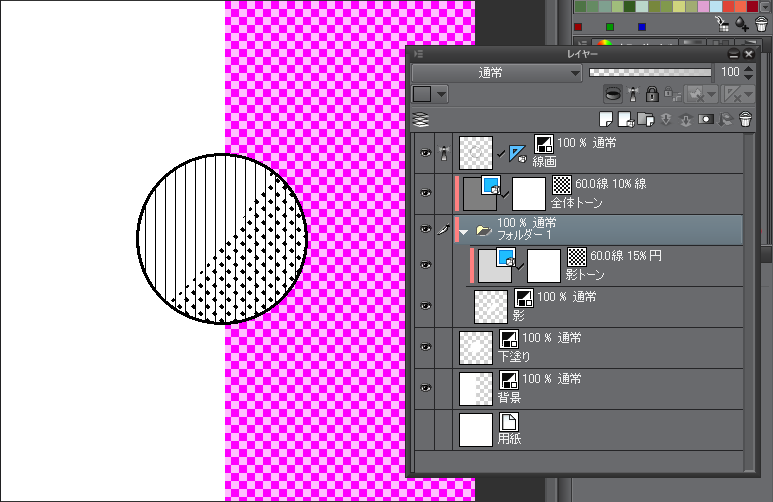Hide the 背景 layer

pyautogui.click(x=424, y=388)
